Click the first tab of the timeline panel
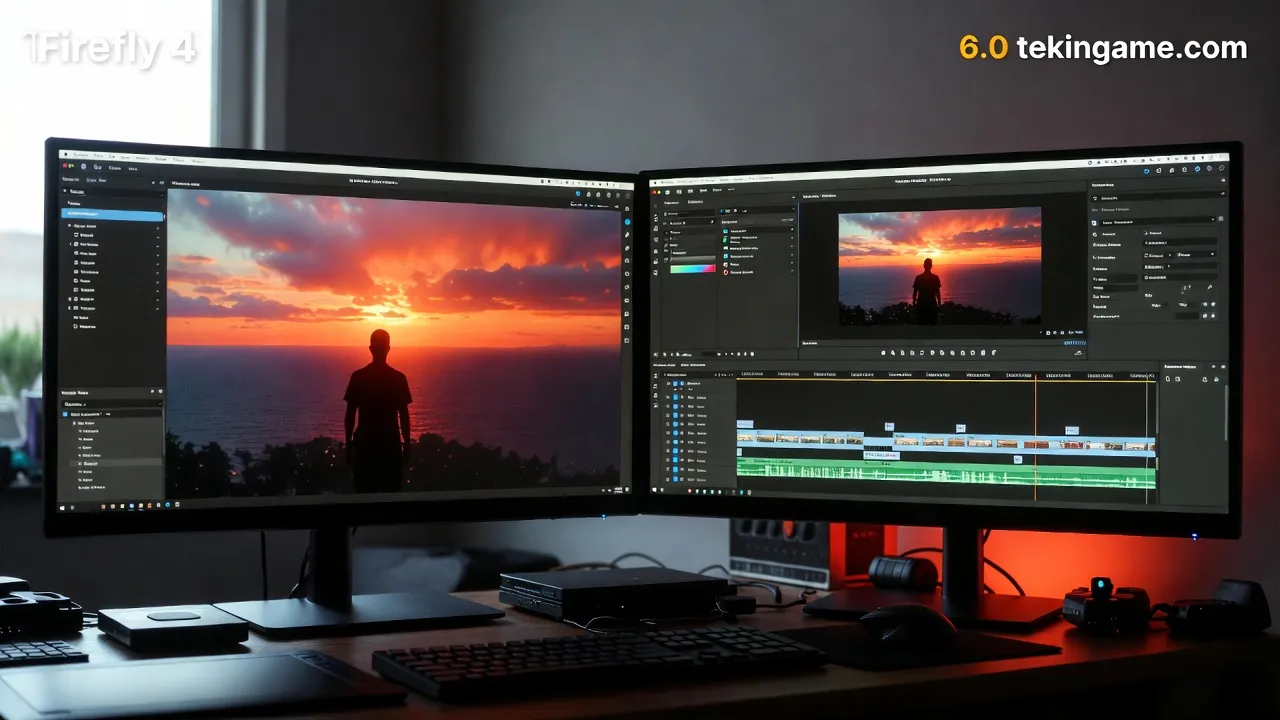1280x720 pixels. click(664, 365)
